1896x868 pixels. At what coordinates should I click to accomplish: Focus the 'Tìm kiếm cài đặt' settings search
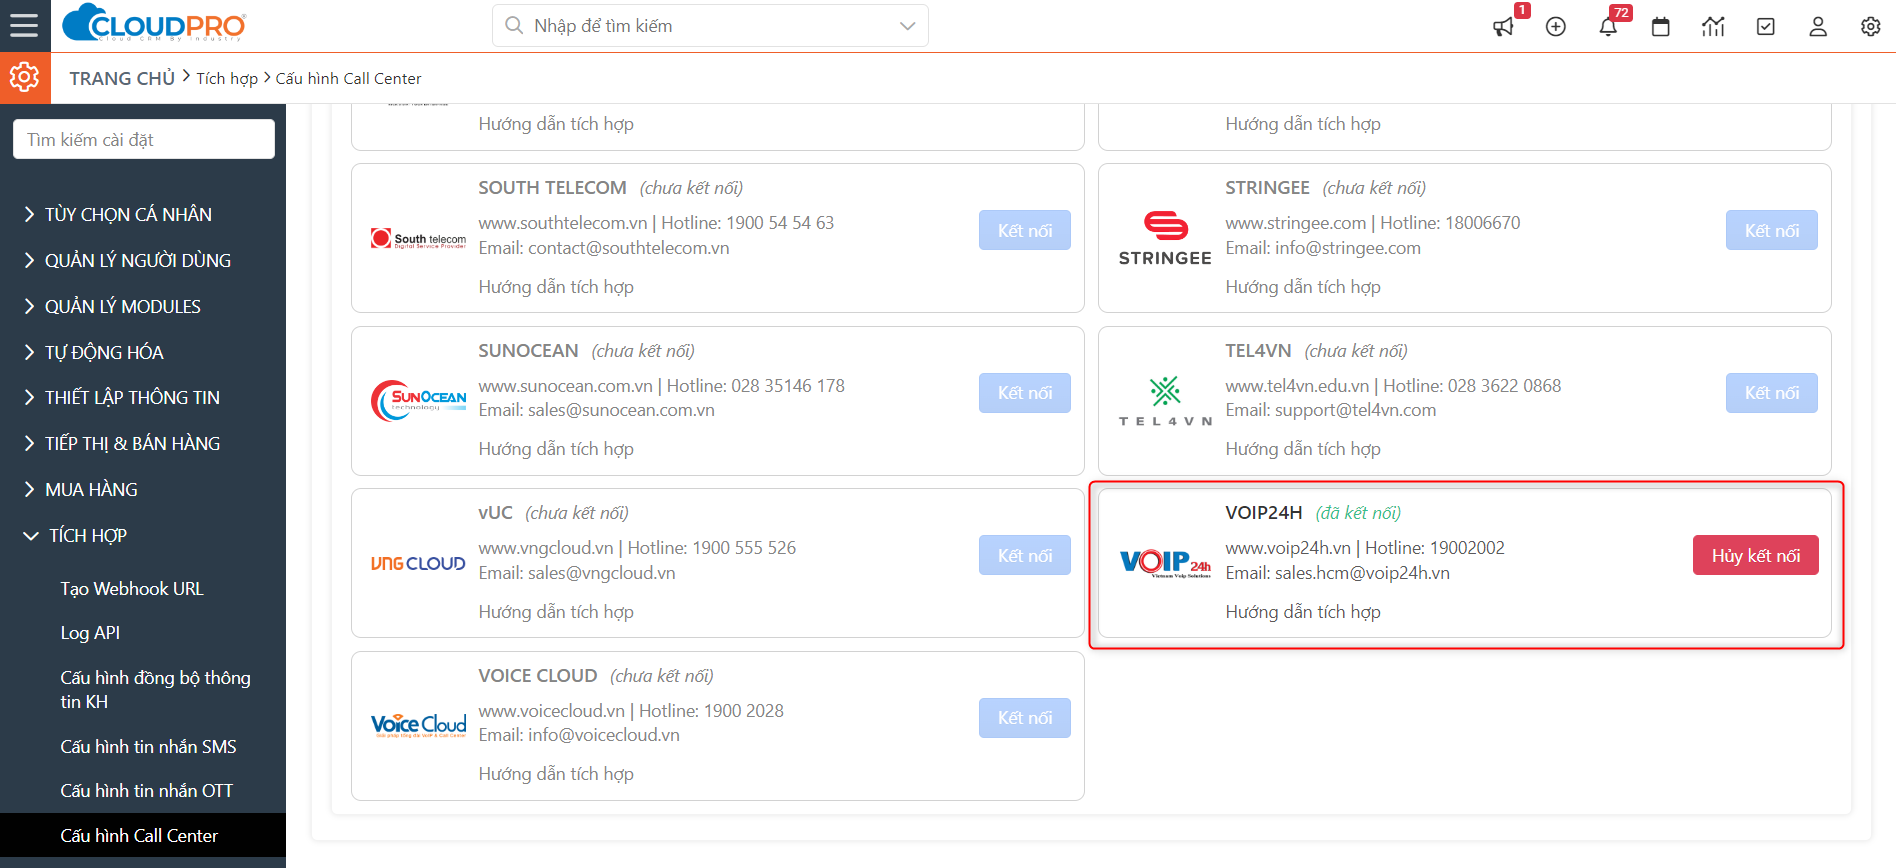click(144, 139)
